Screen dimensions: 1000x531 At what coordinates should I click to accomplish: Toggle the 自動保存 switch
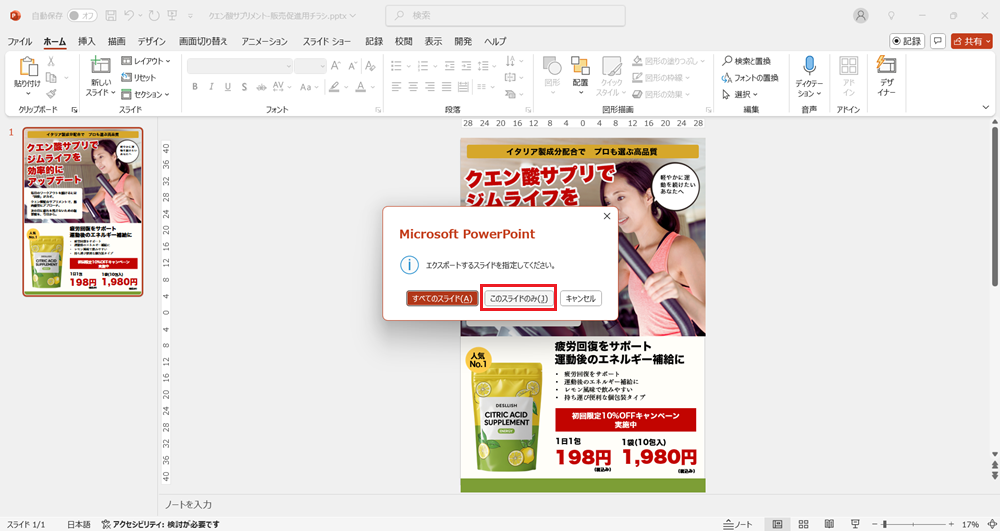point(82,15)
